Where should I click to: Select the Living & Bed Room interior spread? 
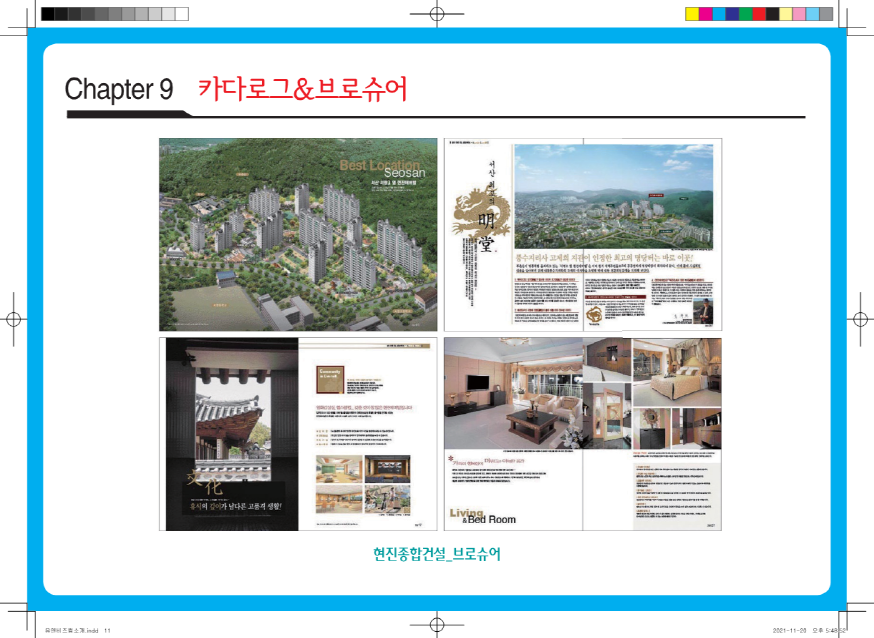(x=582, y=433)
